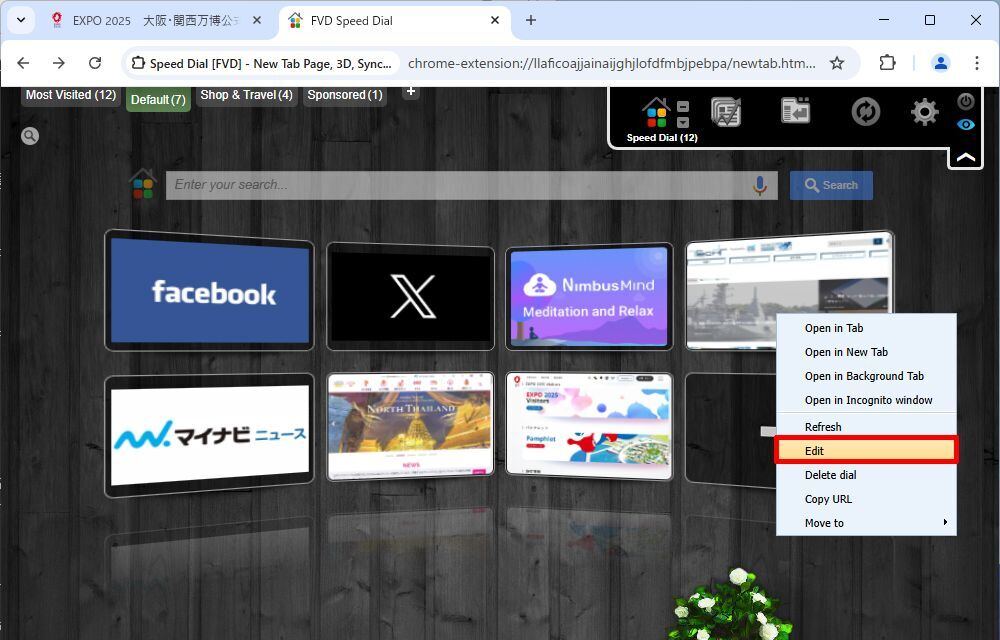Click the down arrow beside Speed Dial icon
The width and height of the screenshot is (1000, 640).
point(682,122)
